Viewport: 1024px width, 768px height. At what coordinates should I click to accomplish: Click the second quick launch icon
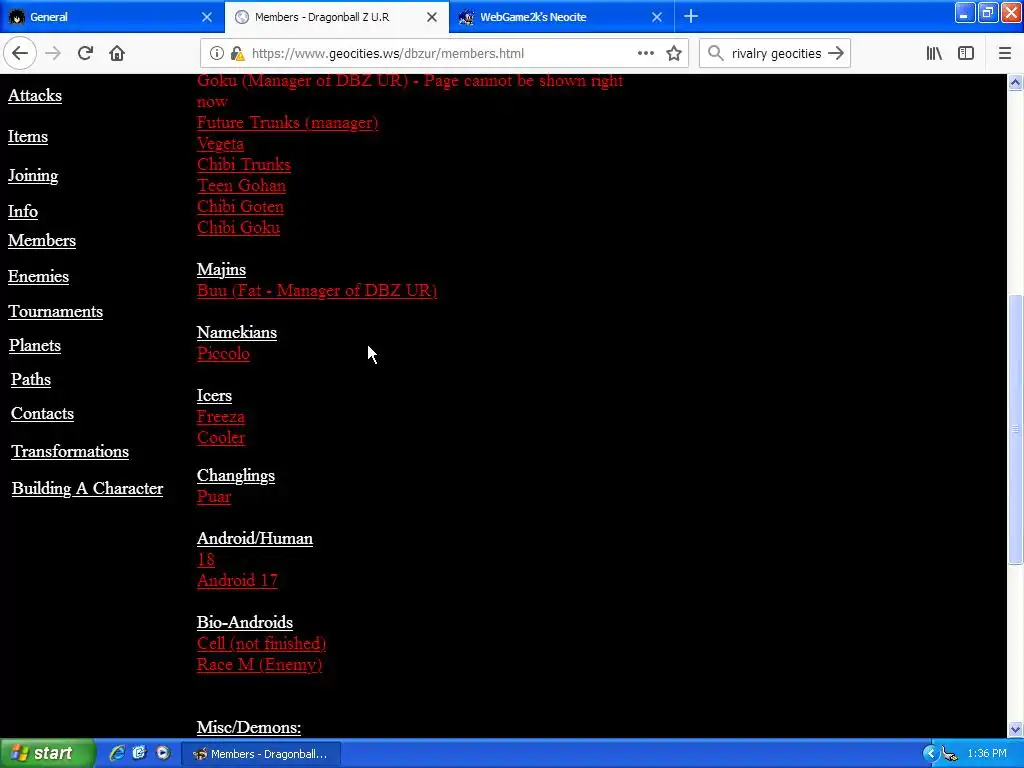[139, 753]
